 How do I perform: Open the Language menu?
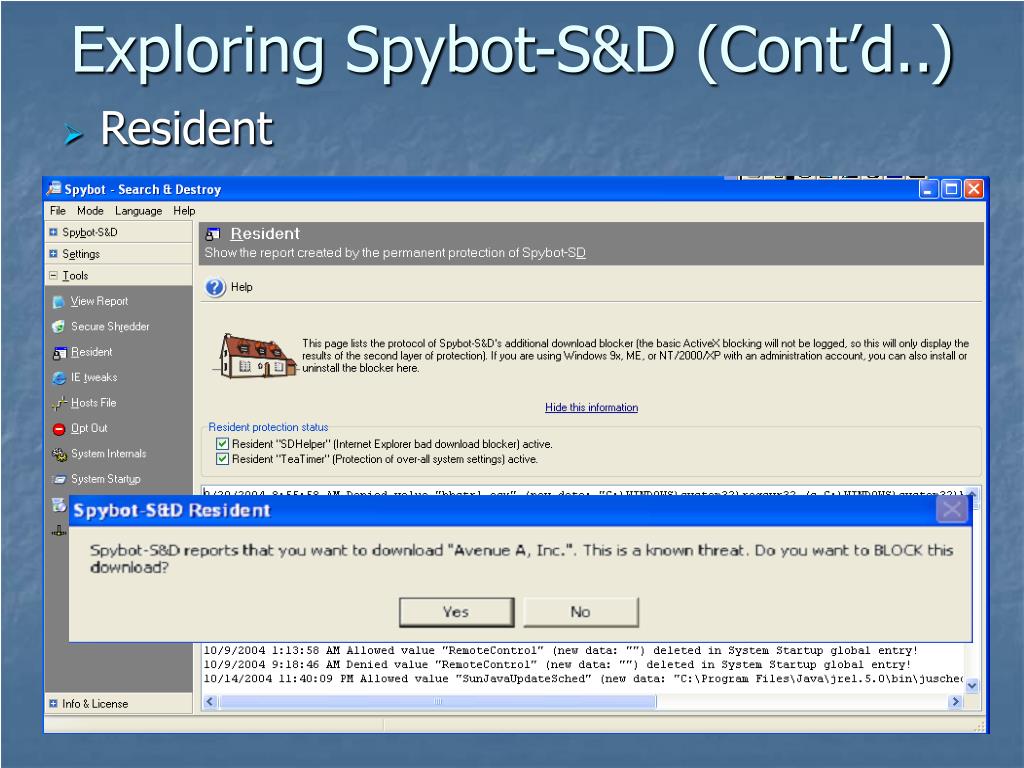pos(138,210)
